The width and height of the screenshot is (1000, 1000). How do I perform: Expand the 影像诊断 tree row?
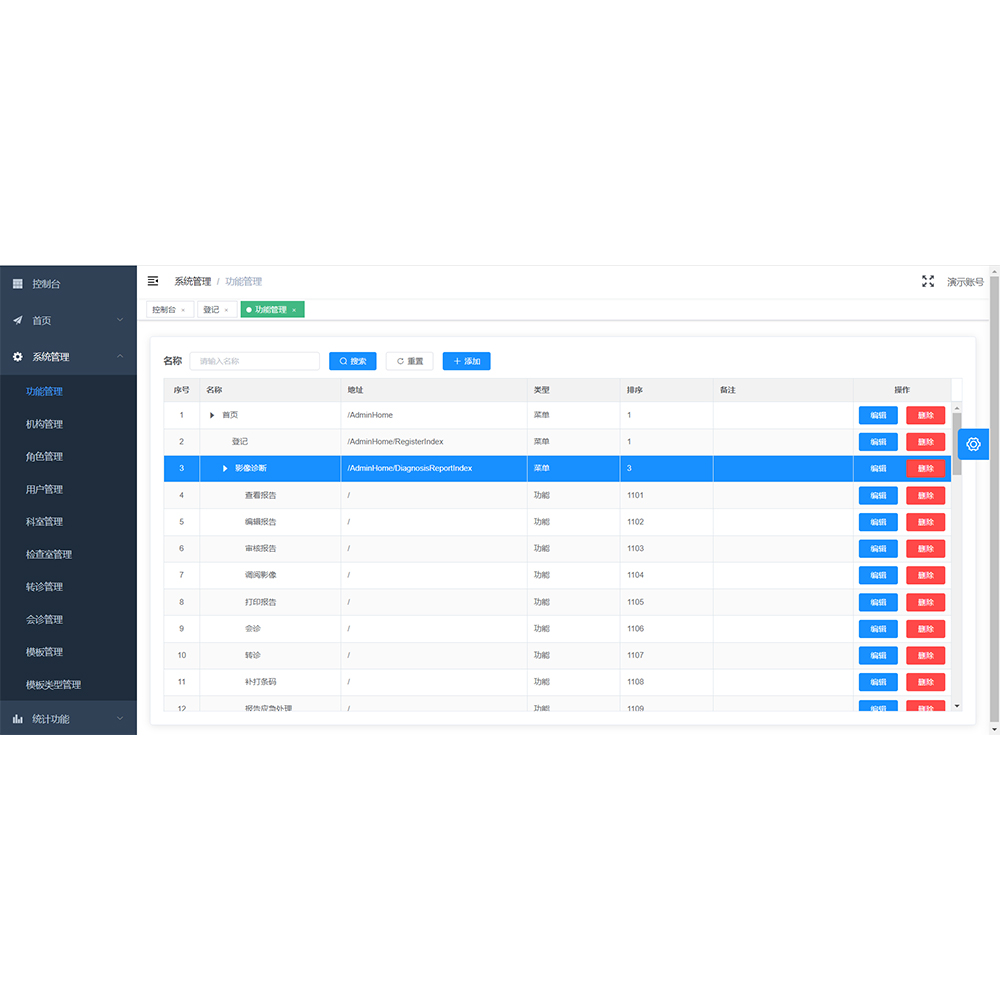pos(225,468)
